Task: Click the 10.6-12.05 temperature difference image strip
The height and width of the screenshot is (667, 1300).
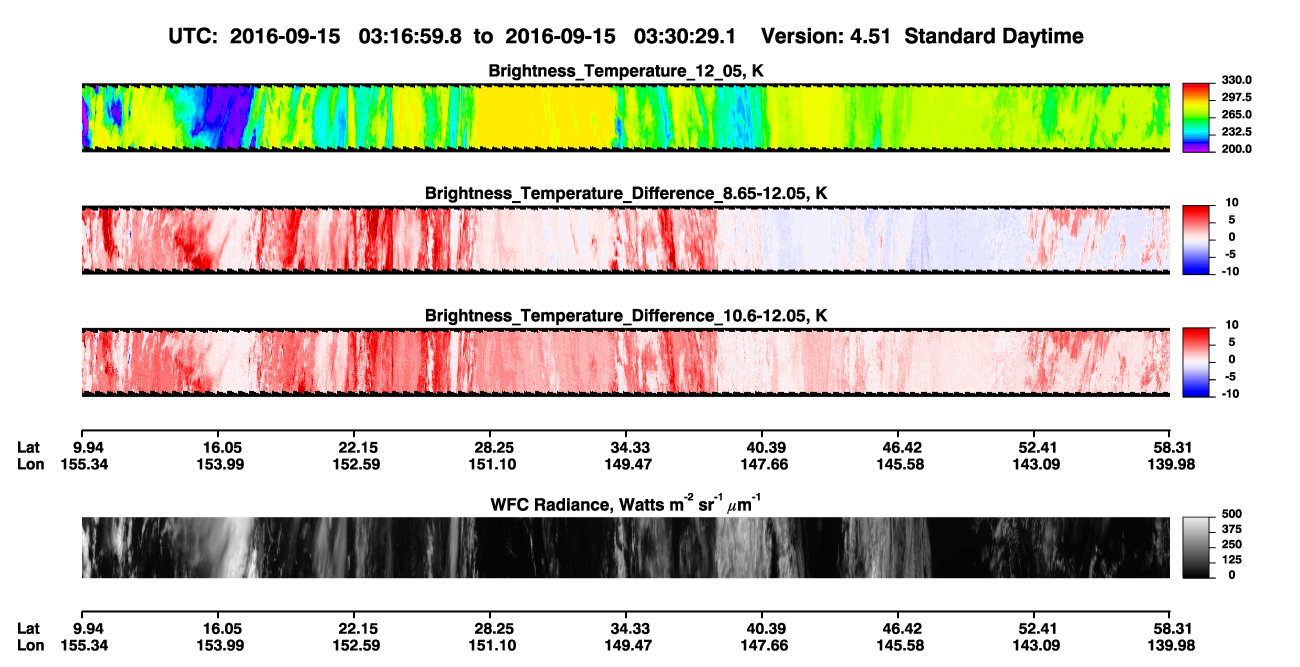Action: tap(625, 362)
